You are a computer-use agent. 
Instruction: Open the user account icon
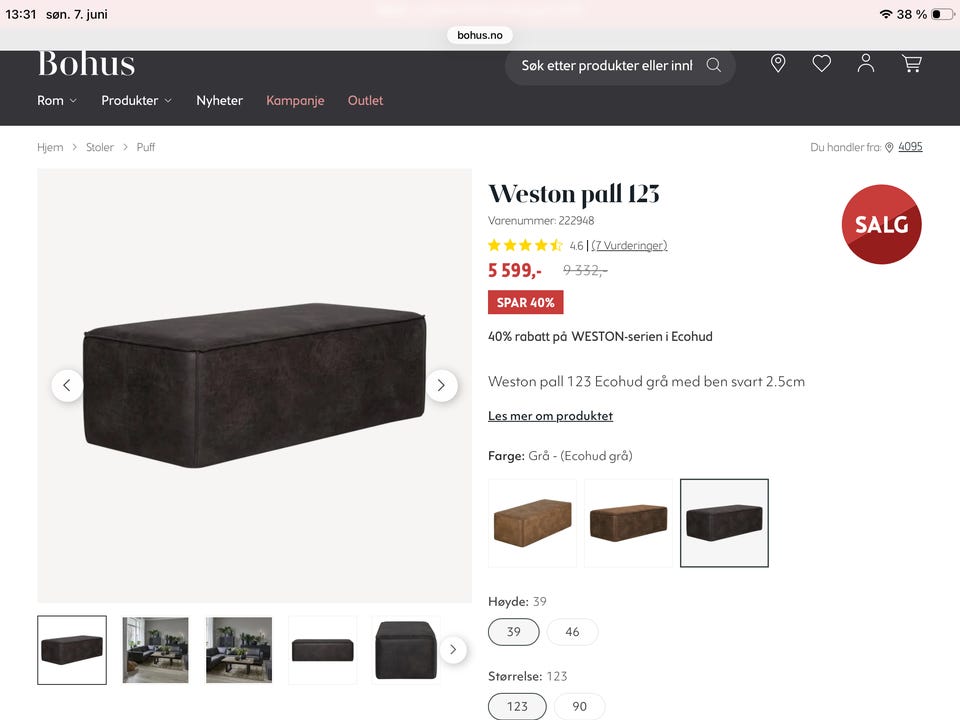[866, 63]
